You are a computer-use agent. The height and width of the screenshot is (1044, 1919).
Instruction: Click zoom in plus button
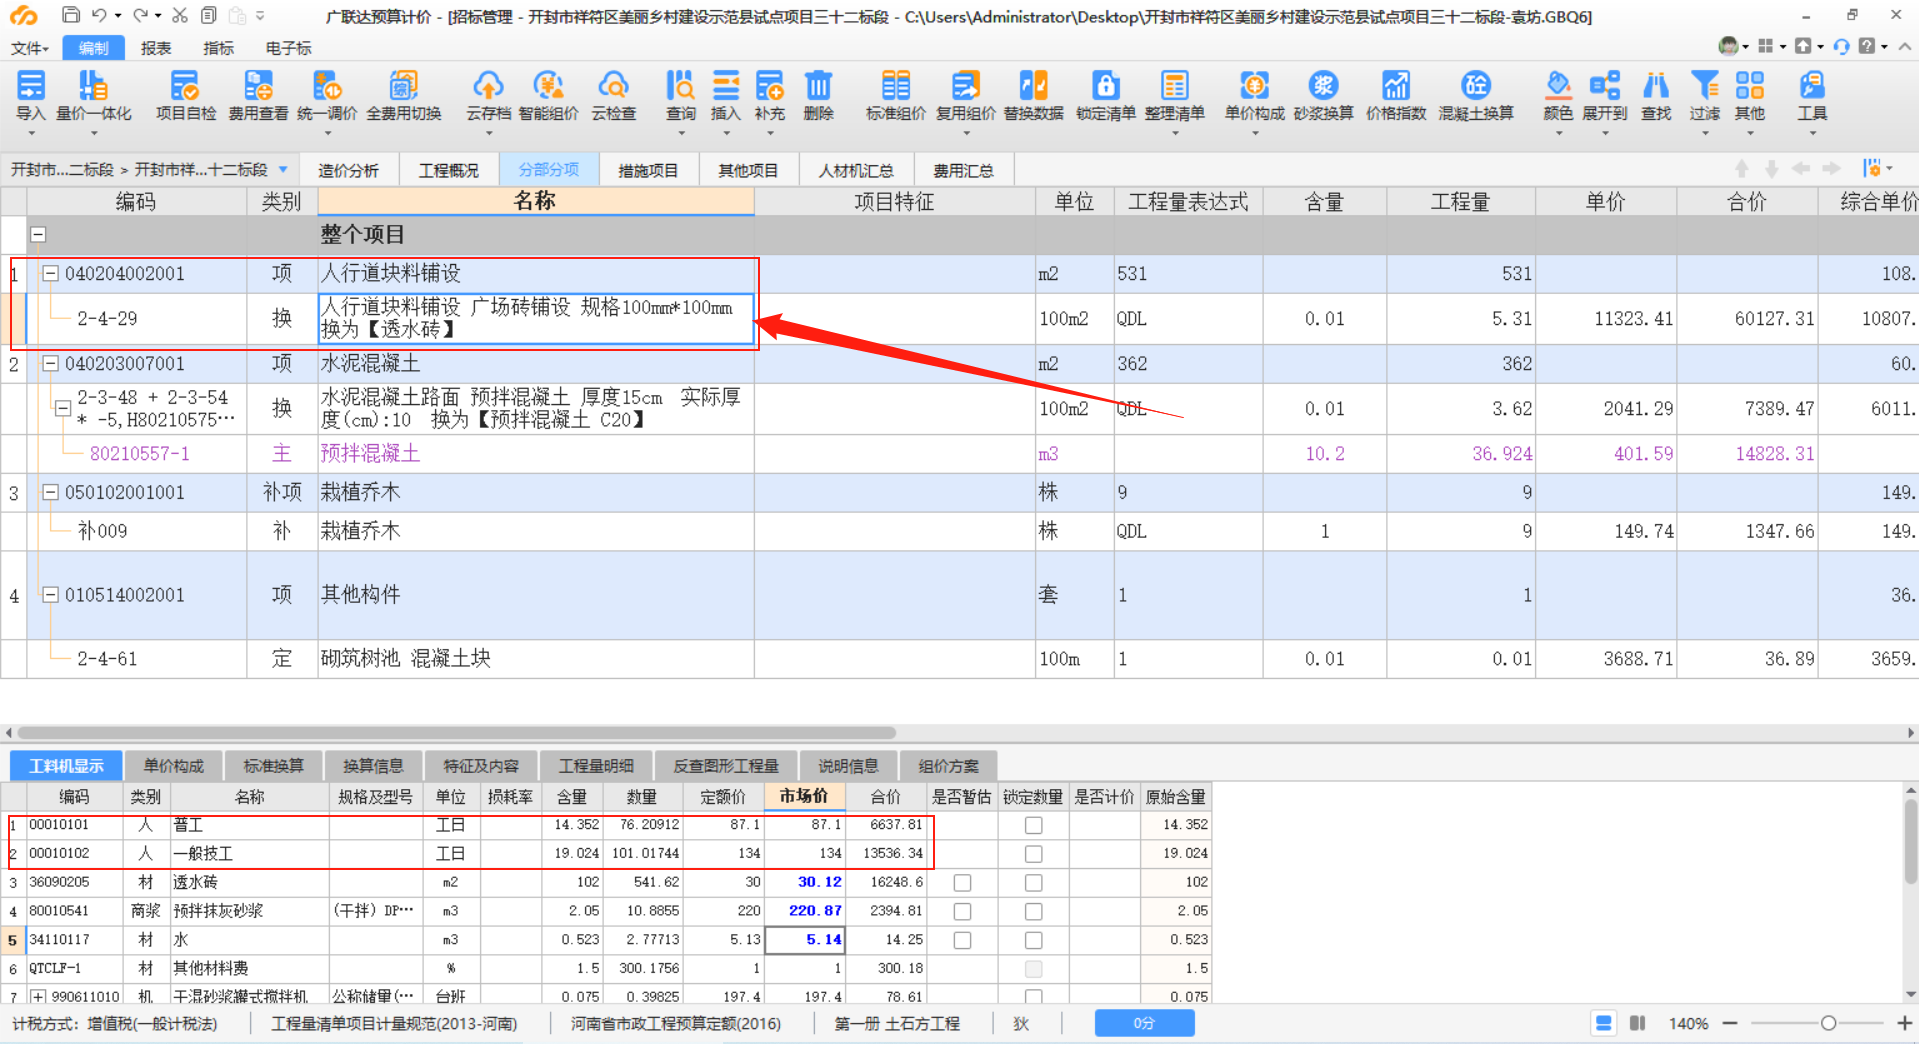(1904, 1023)
